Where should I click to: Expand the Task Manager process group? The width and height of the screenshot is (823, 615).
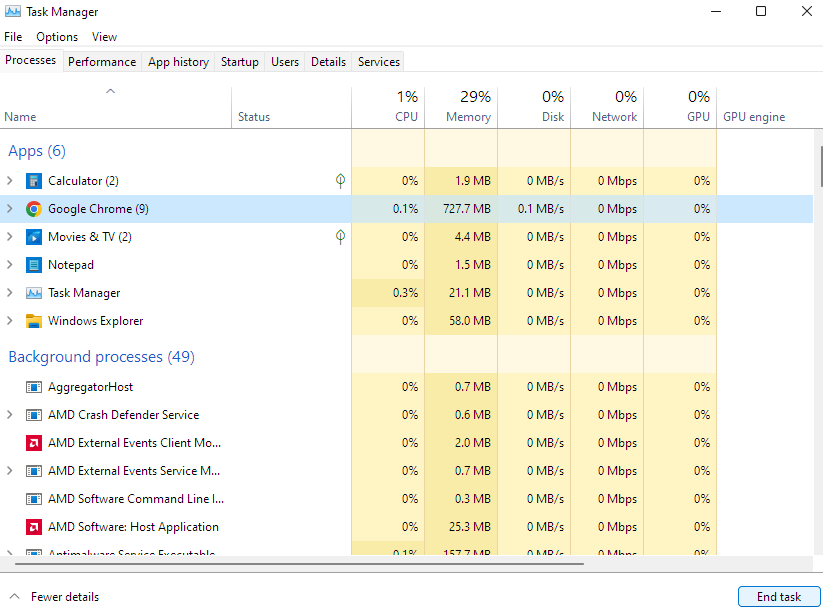coord(9,292)
